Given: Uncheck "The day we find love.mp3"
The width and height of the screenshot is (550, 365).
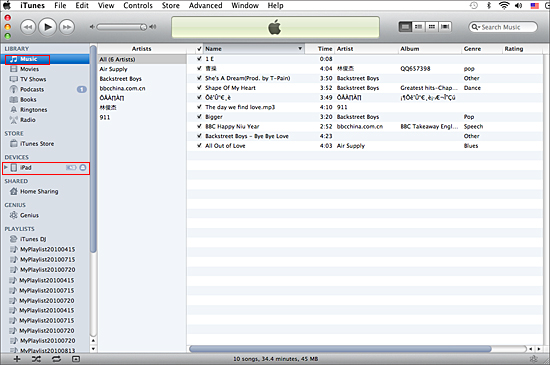Looking at the screenshot, I should point(199,107).
